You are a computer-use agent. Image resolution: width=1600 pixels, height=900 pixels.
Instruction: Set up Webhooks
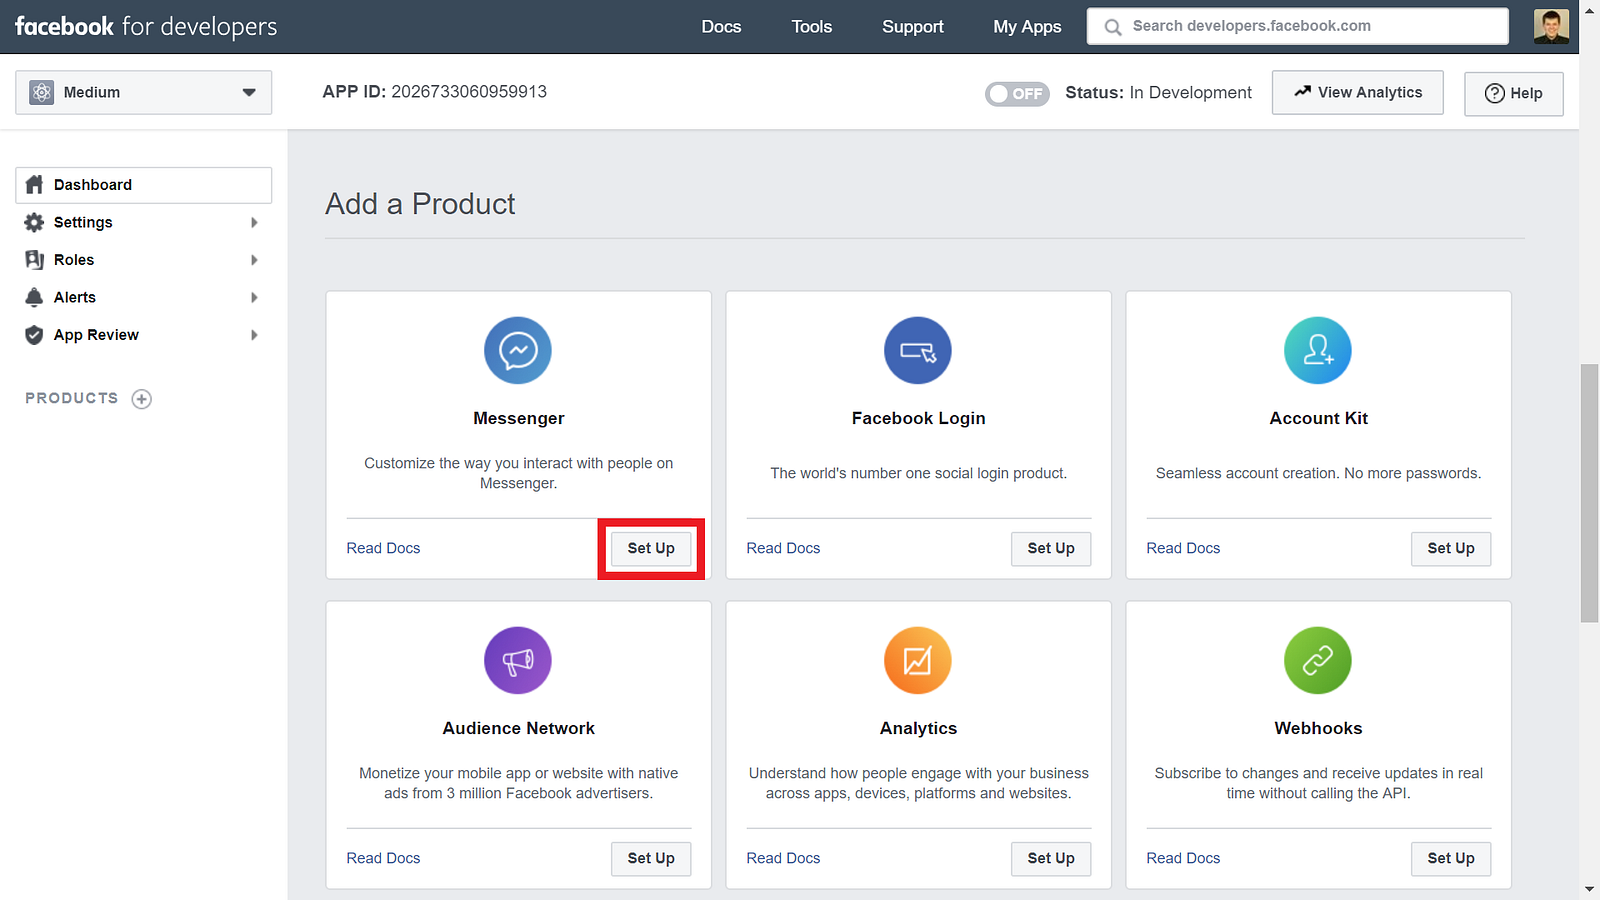coord(1451,858)
